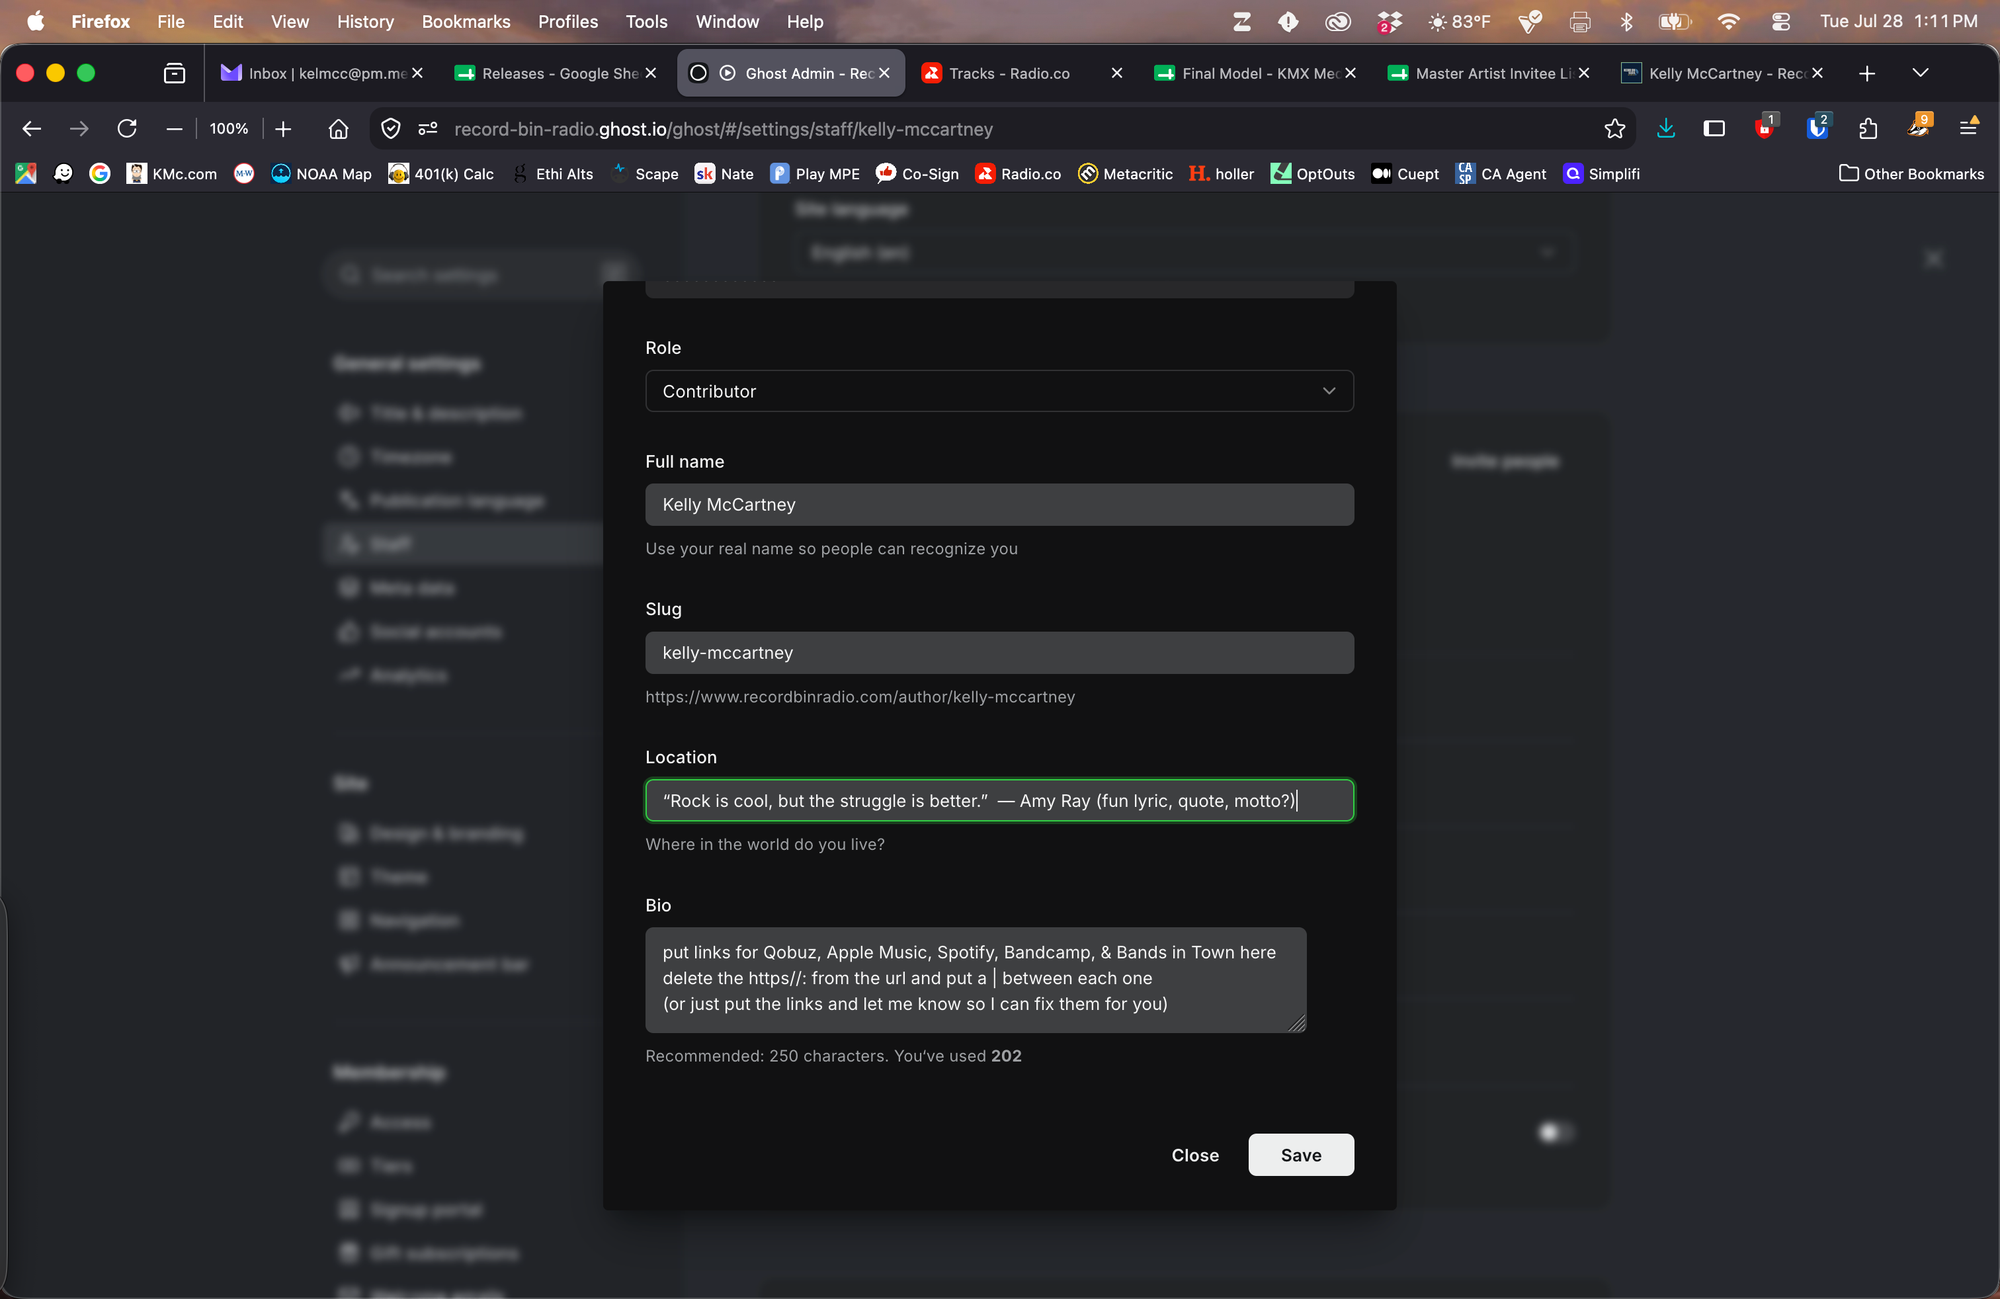2000x1299 pixels.
Task: Open the Simplifi bookmark
Action: 1601,174
